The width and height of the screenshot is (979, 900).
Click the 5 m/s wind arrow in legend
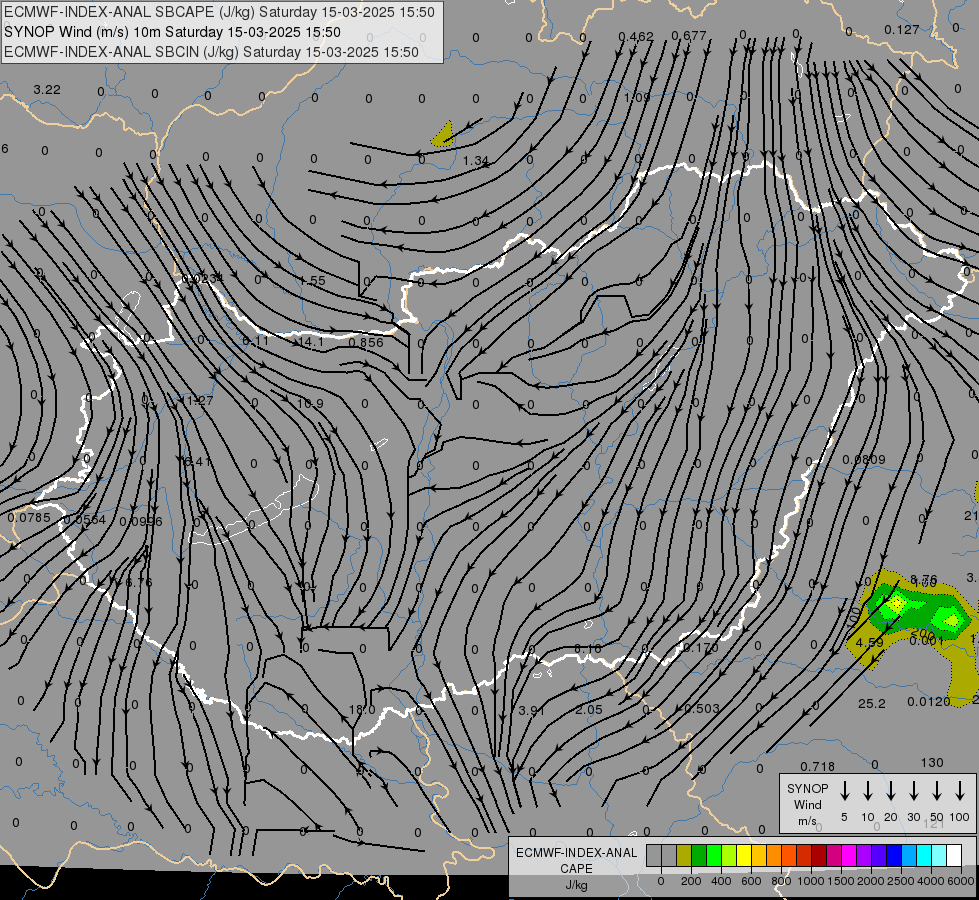[x=845, y=791]
